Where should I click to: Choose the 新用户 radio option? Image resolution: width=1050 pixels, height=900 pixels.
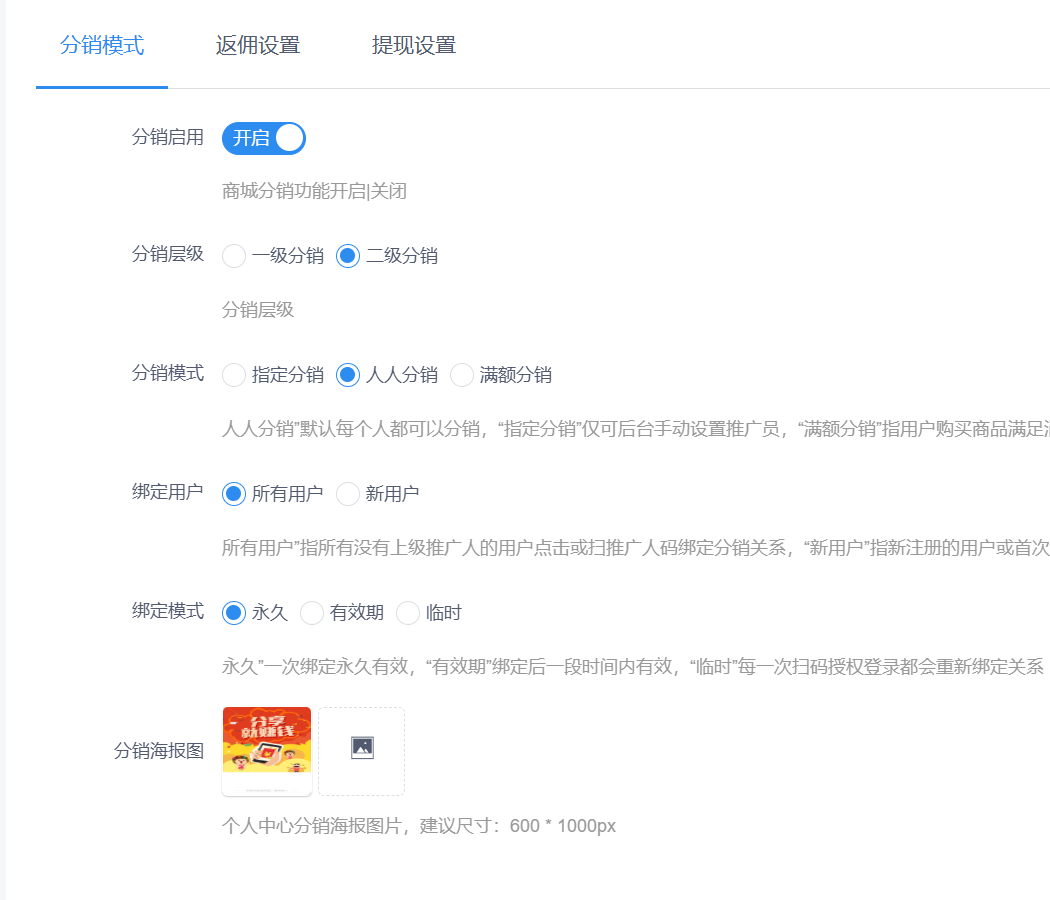[348, 494]
